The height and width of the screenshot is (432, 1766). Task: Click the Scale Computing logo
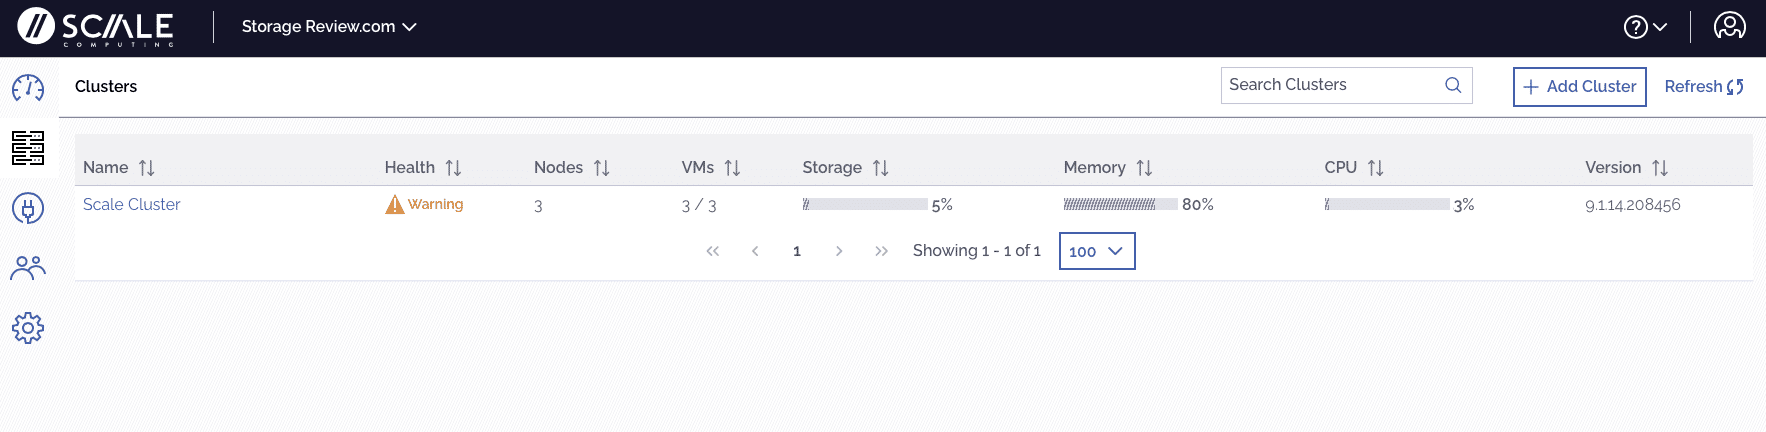96,27
